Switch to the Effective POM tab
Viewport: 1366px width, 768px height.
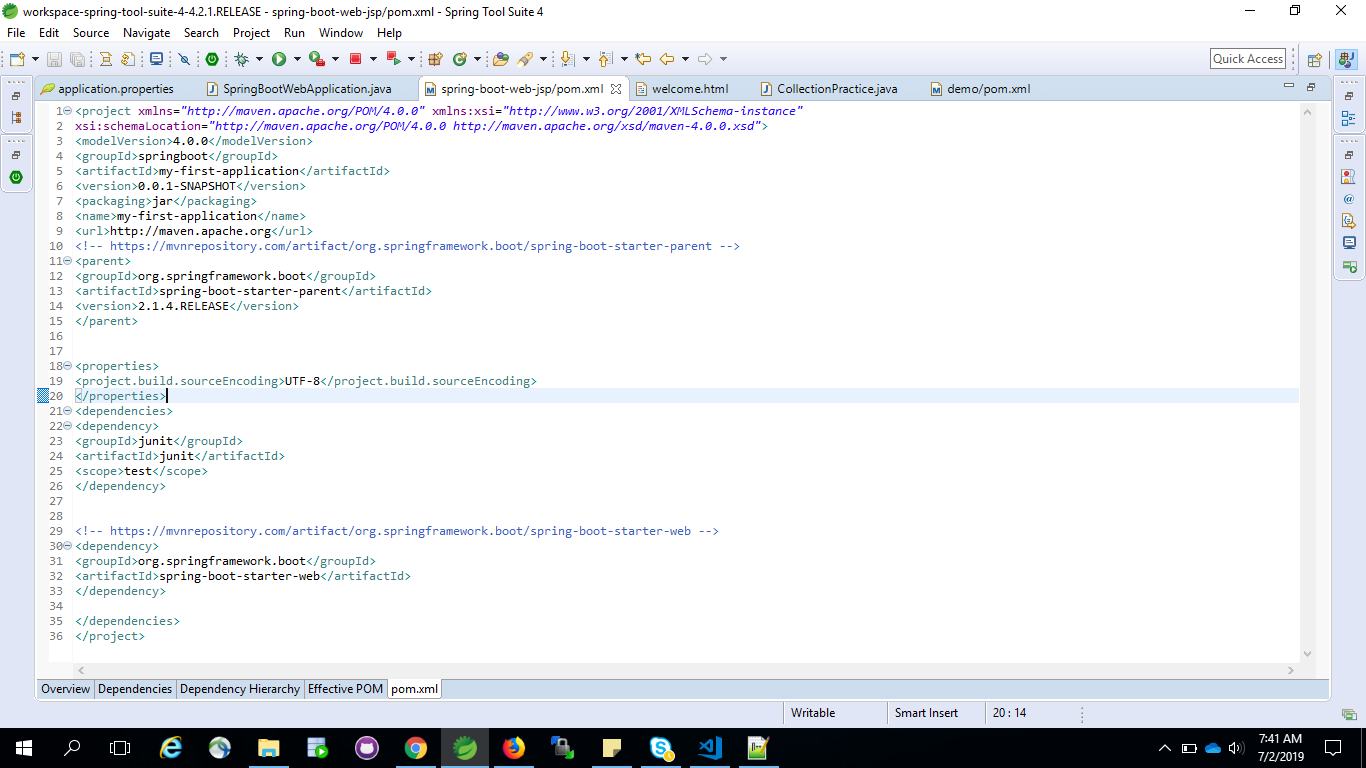pyautogui.click(x=345, y=689)
